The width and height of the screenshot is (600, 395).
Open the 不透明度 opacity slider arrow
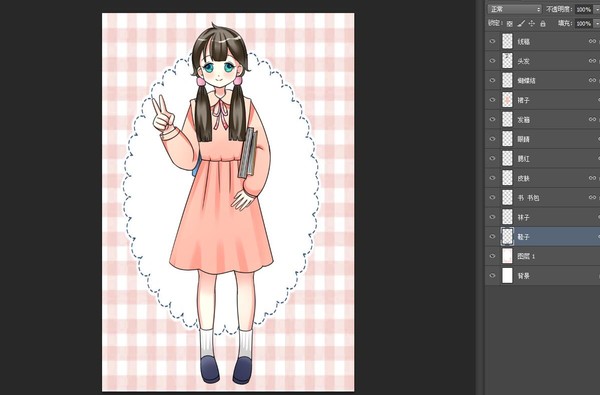(597, 9)
